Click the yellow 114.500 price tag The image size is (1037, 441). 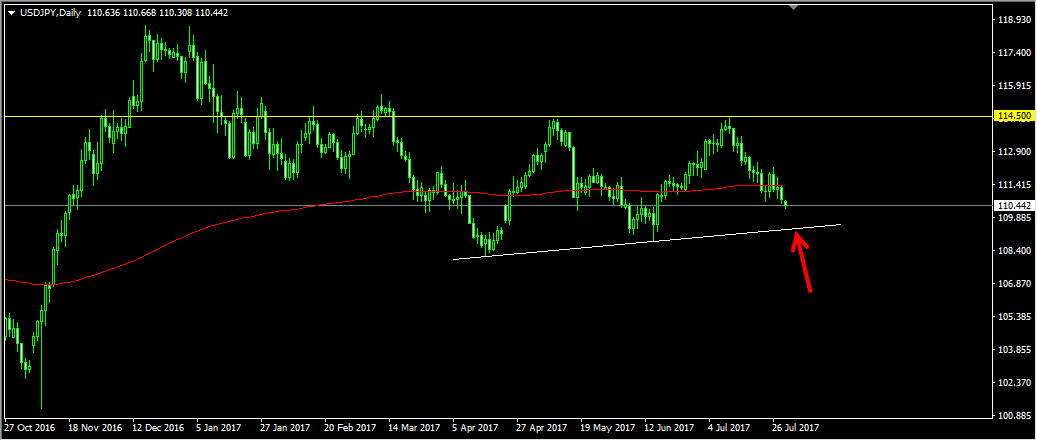[1014, 116]
